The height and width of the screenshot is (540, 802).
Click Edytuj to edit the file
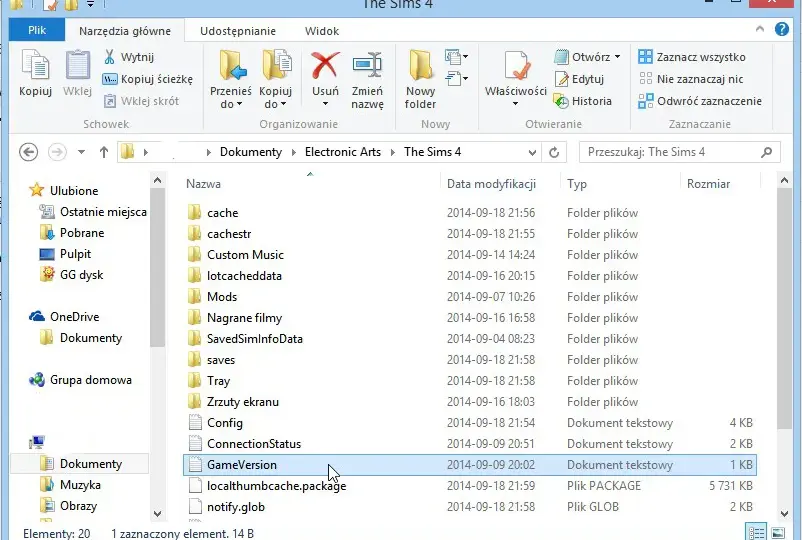(x=579, y=79)
